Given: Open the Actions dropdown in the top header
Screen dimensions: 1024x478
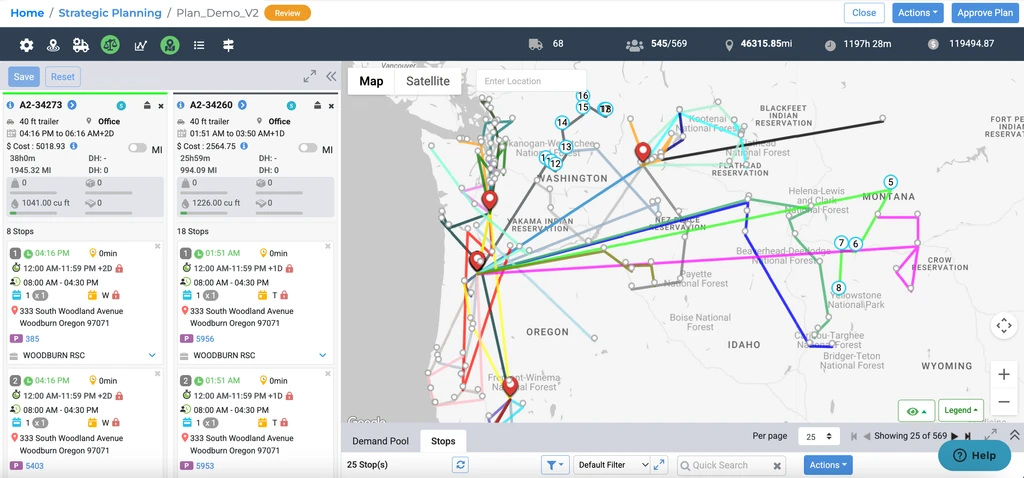Looking at the screenshot, I should [x=918, y=13].
